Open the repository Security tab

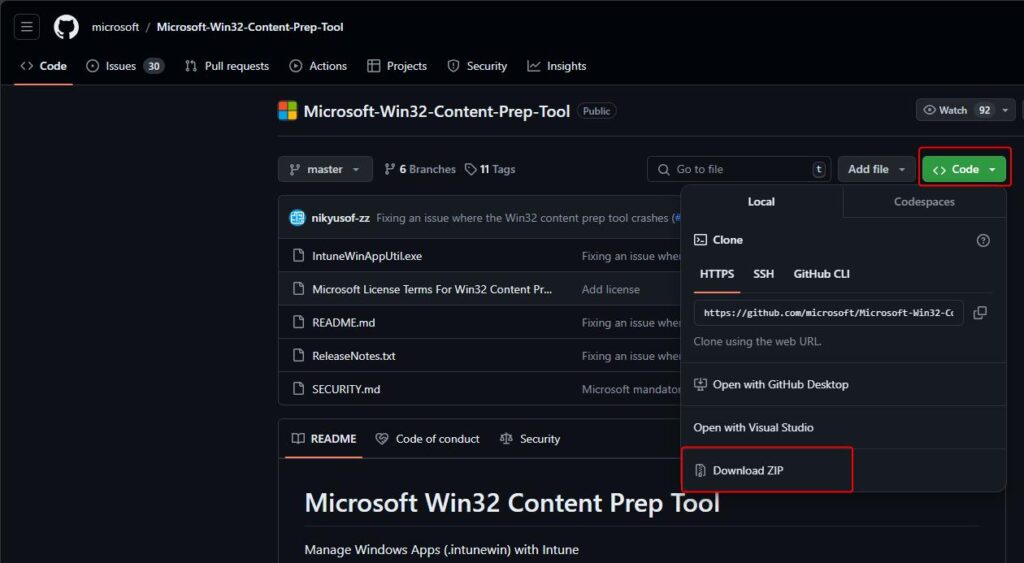click(477, 66)
